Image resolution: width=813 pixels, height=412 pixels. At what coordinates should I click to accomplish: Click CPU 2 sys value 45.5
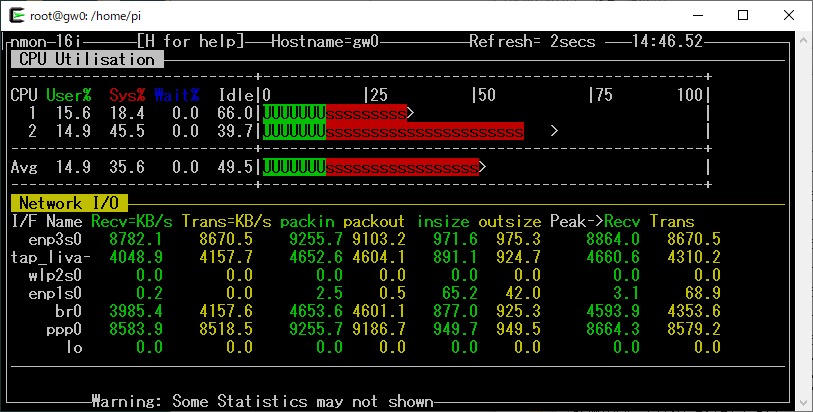click(x=127, y=131)
